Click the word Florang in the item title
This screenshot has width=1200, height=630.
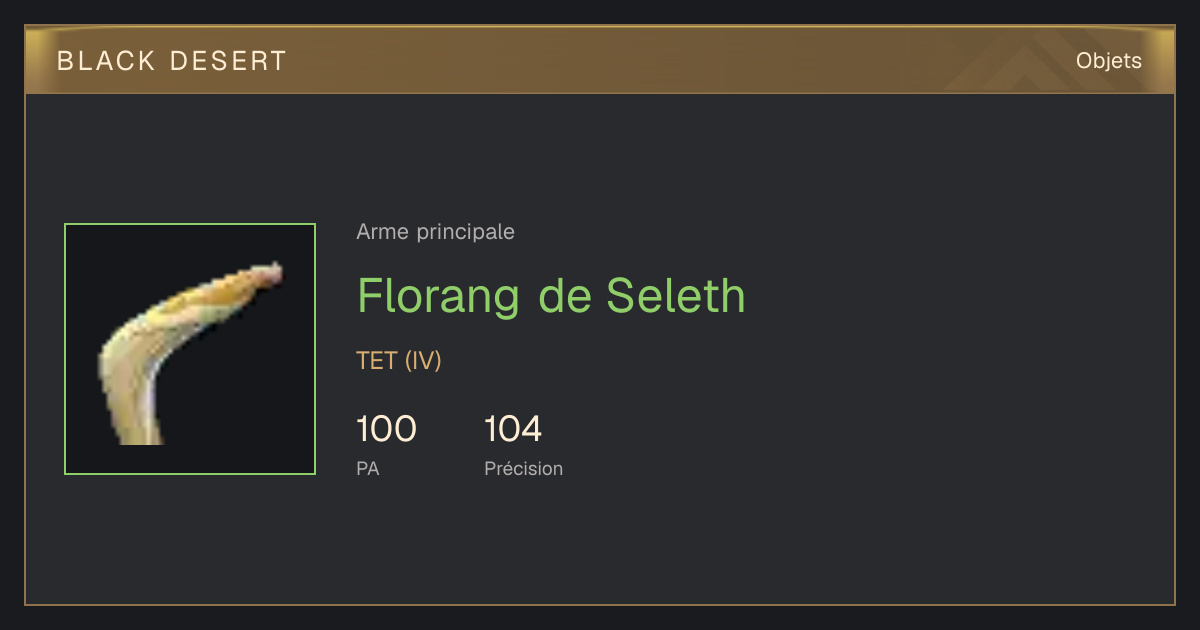[x=439, y=297]
